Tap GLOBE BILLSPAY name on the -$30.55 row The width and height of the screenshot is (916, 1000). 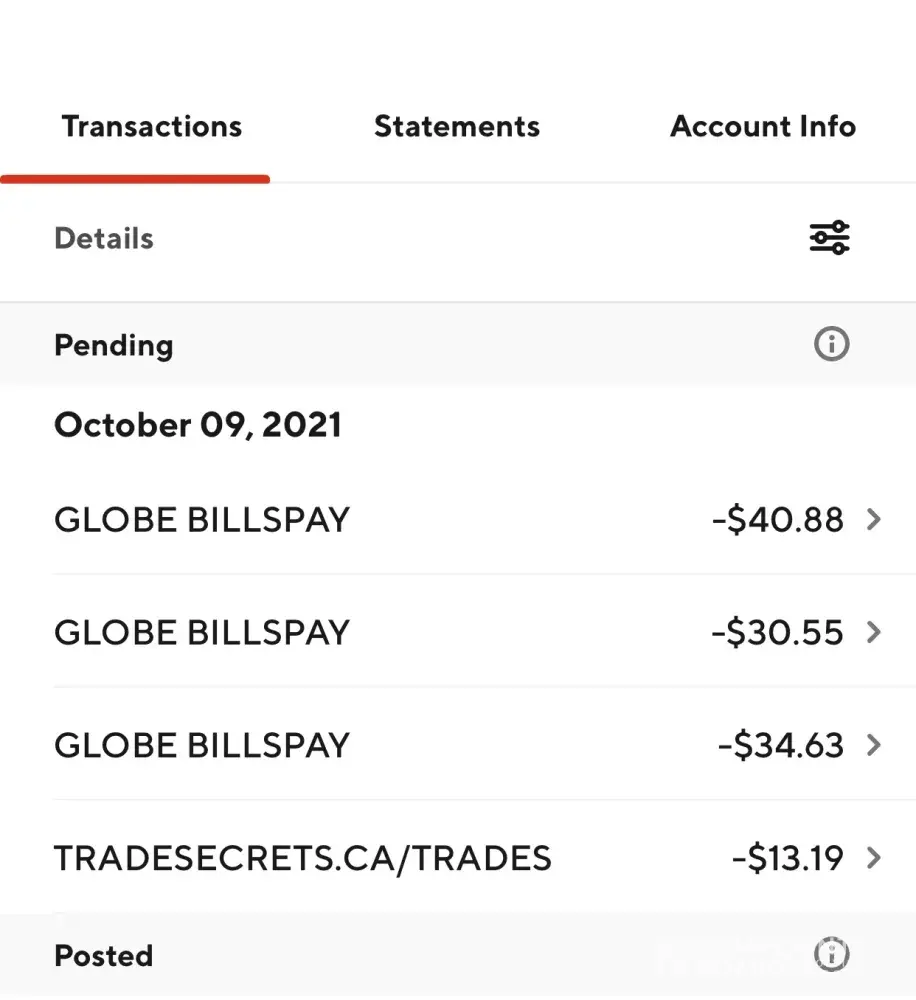(202, 632)
